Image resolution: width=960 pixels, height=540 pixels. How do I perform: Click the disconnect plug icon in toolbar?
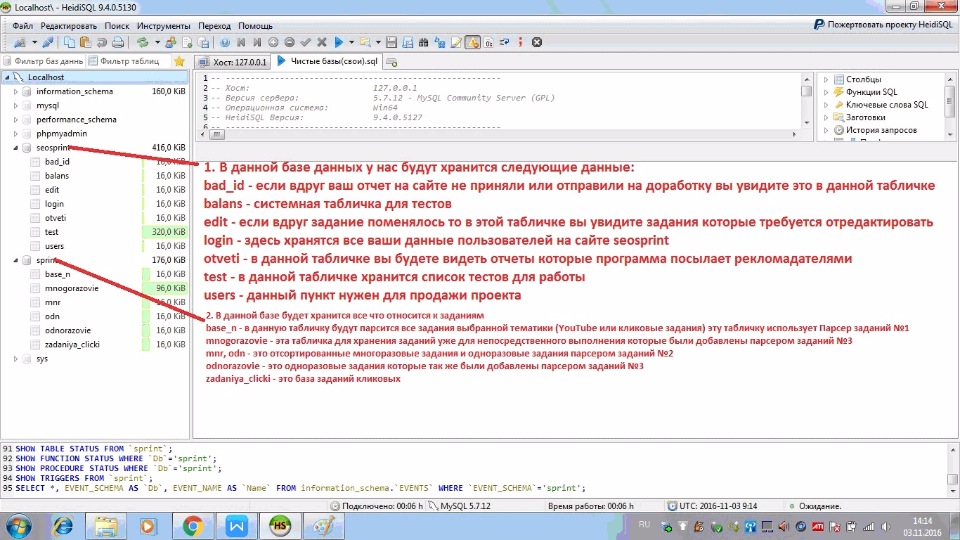click(x=48, y=42)
